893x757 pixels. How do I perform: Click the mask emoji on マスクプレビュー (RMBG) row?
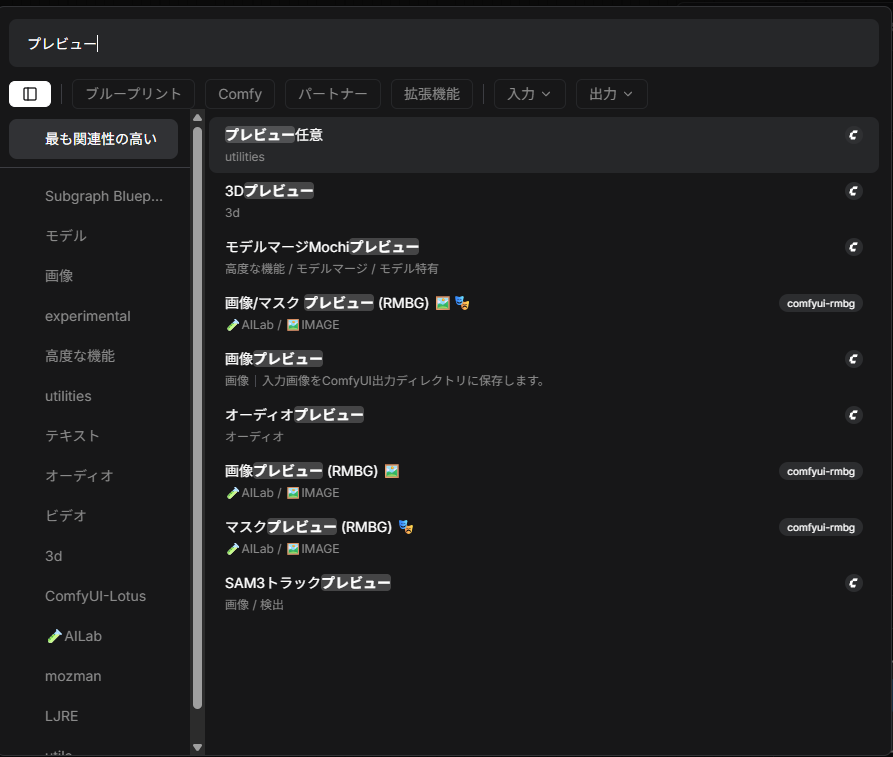coord(405,527)
